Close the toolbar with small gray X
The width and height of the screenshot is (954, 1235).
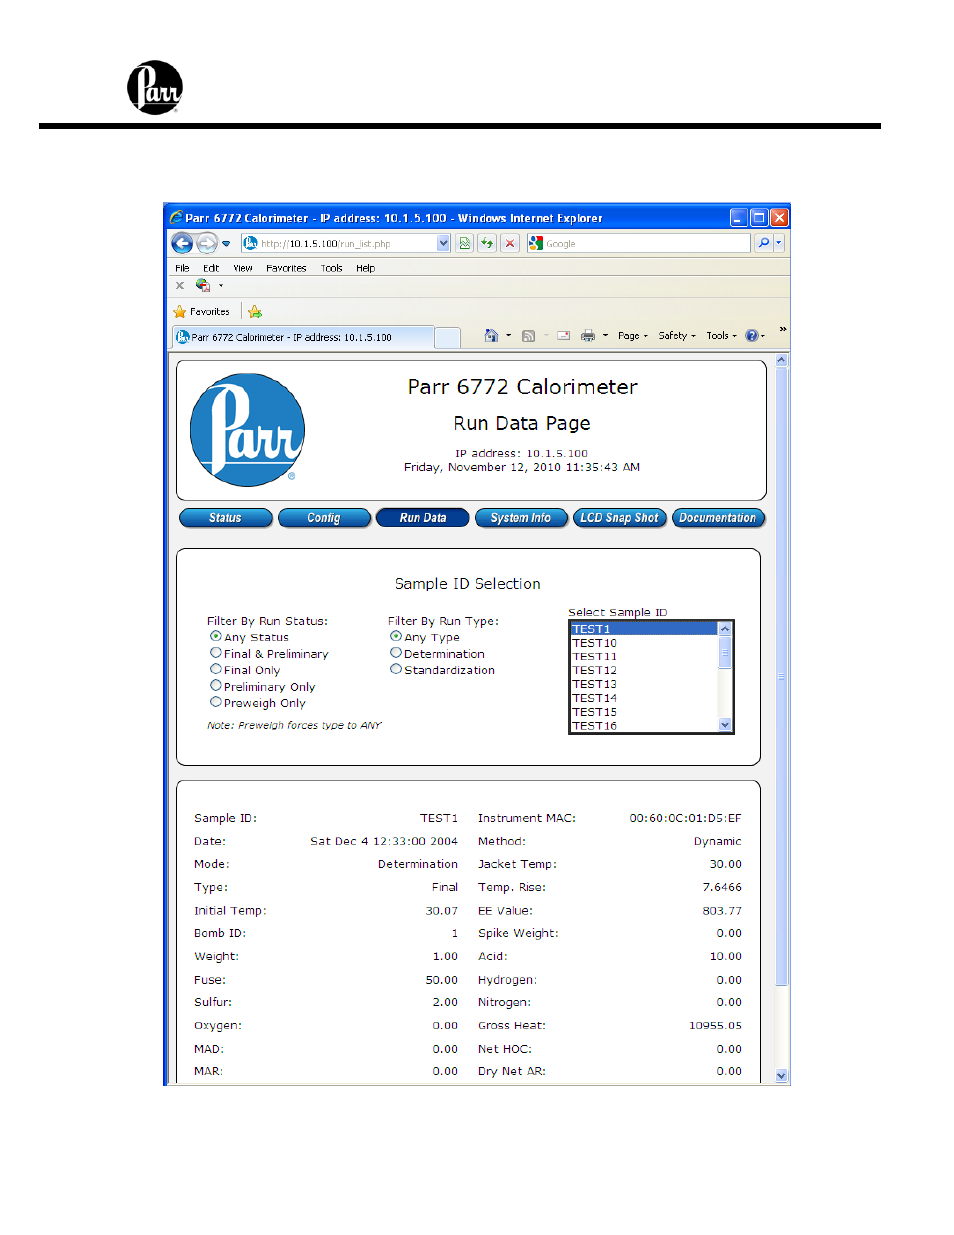180,286
